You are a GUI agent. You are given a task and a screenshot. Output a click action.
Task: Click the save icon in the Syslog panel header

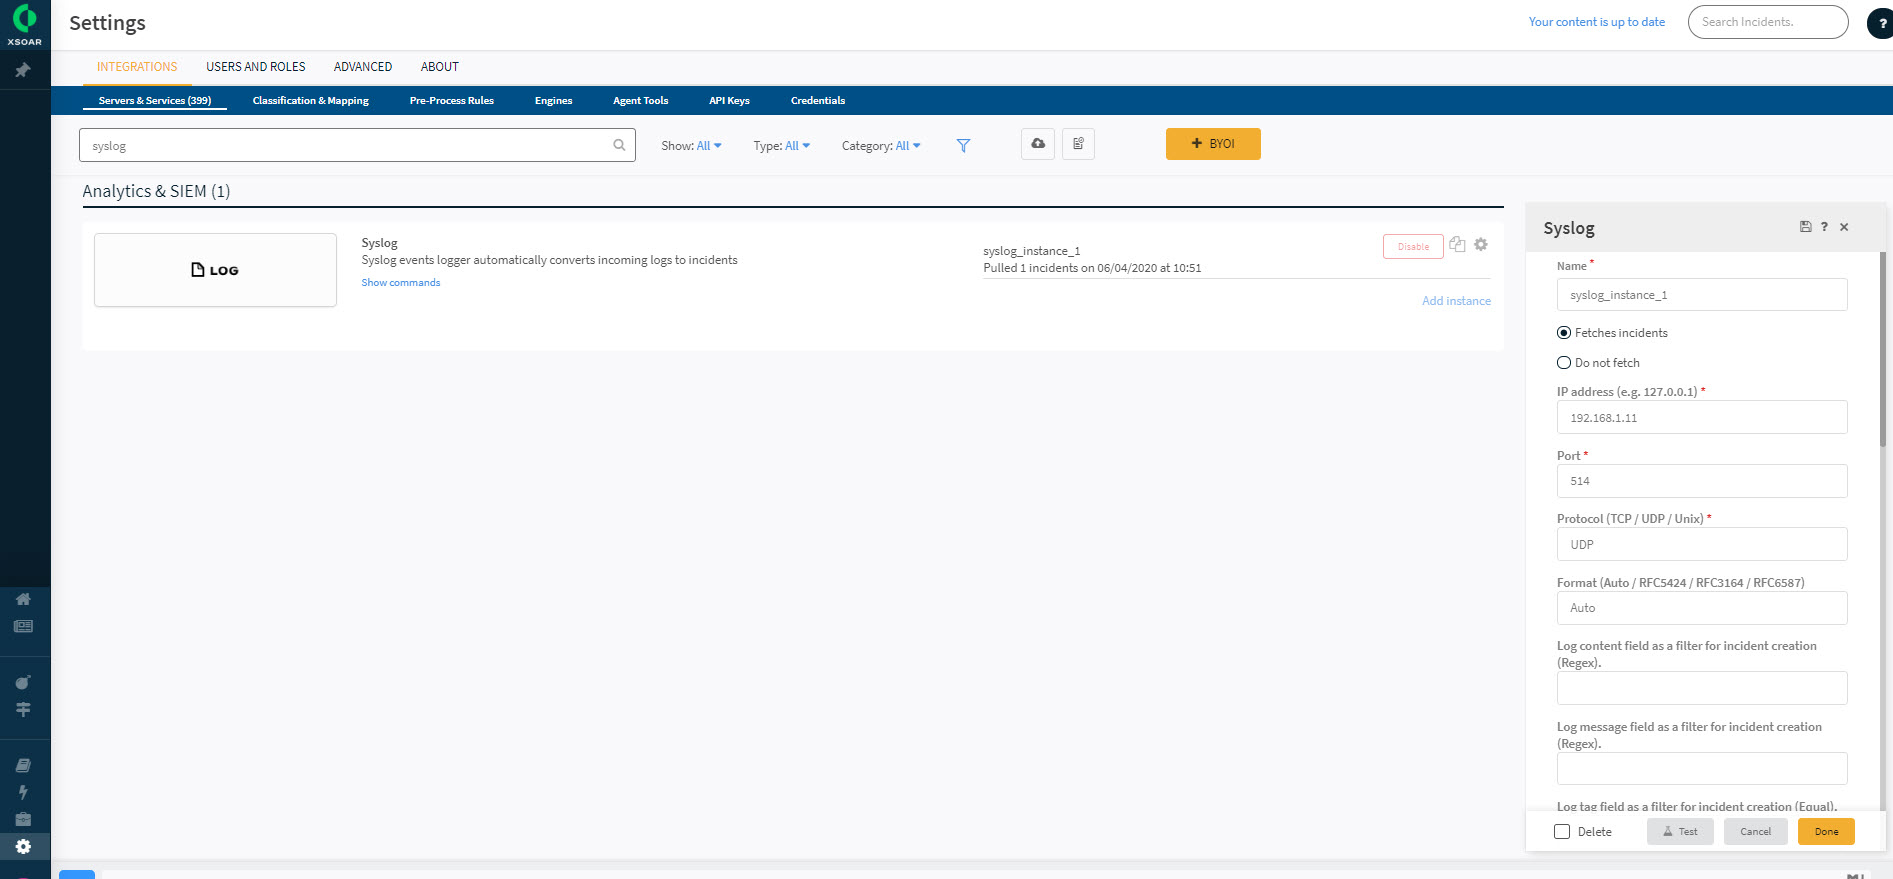tap(1805, 227)
